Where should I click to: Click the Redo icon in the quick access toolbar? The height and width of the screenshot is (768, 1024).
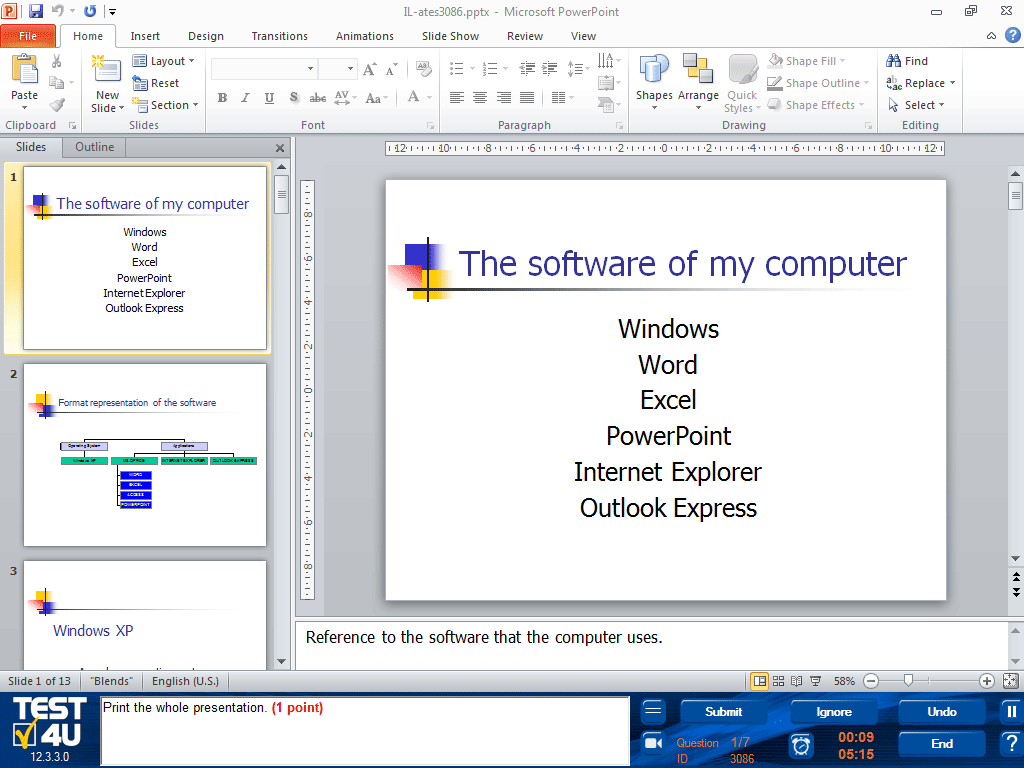click(89, 11)
